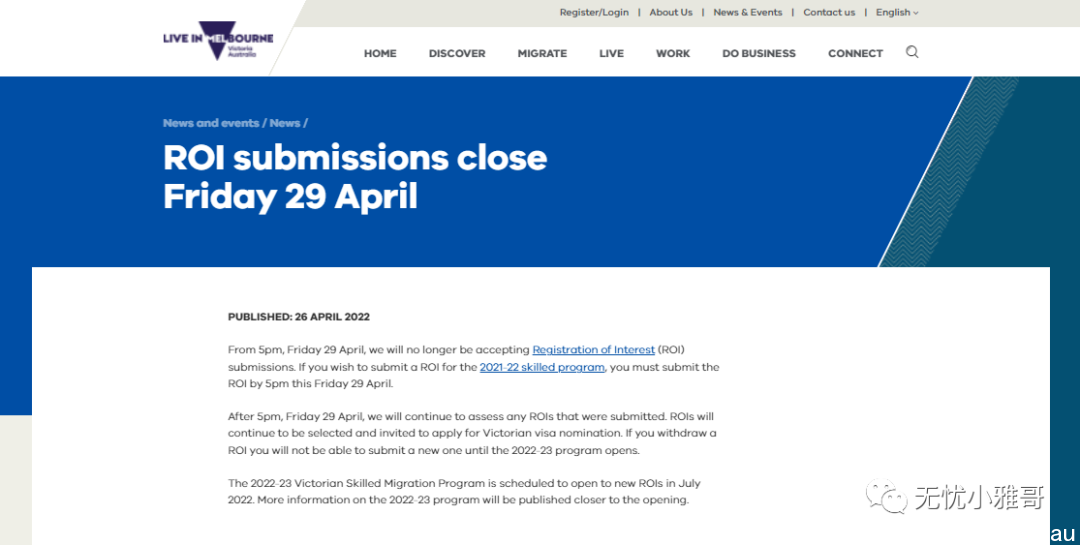Screen dimensions: 1080x545
Task: Click the News and events breadcrumb
Action: (x=211, y=123)
